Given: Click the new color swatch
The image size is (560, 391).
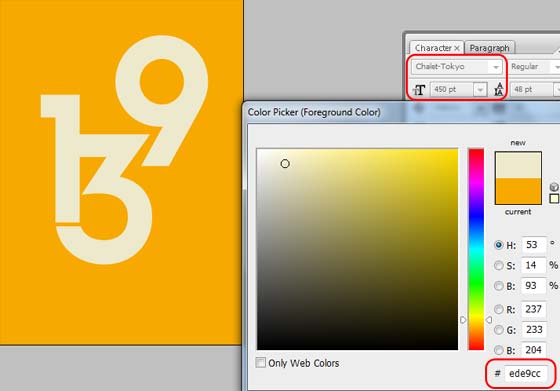Looking at the screenshot, I should [x=518, y=165].
